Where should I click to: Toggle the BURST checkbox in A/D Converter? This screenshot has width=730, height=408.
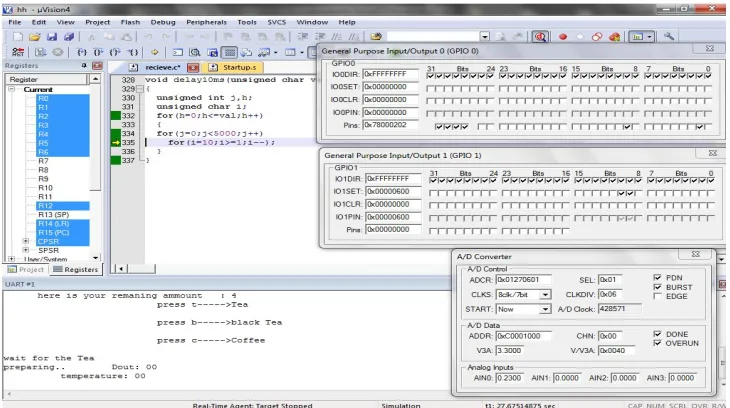[657, 287]
